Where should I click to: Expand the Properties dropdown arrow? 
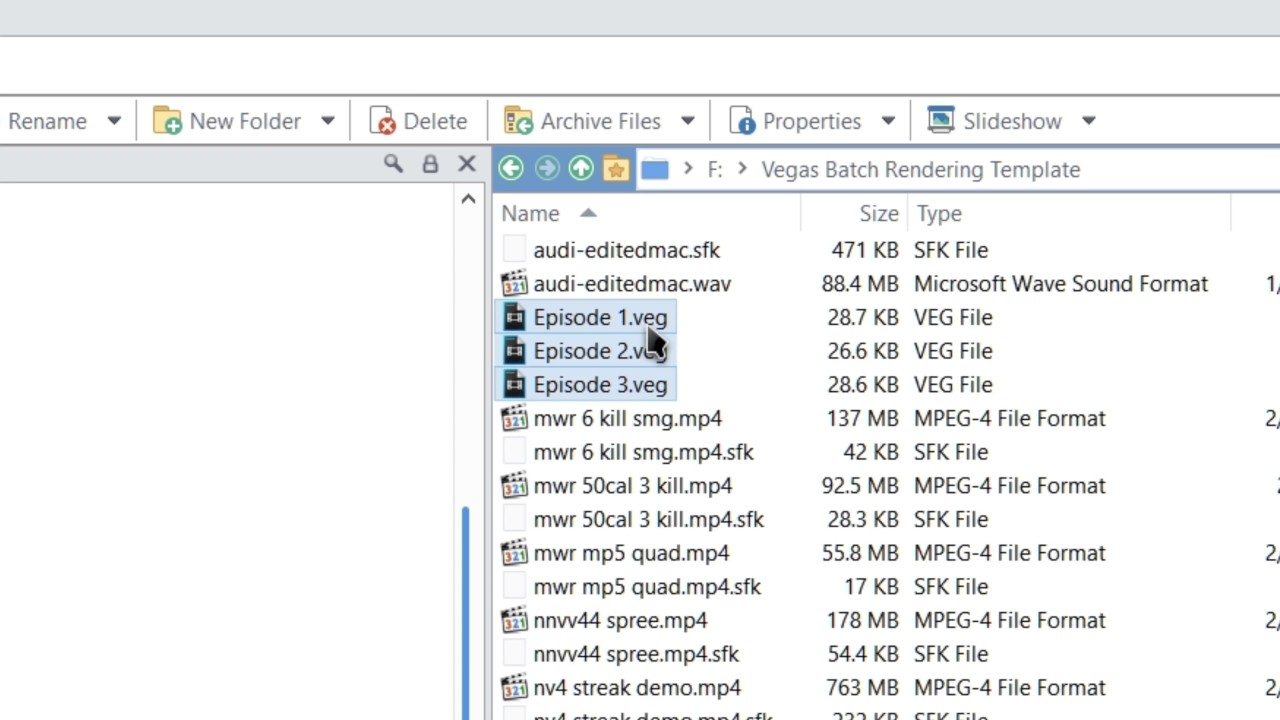(x=888, y=121)
